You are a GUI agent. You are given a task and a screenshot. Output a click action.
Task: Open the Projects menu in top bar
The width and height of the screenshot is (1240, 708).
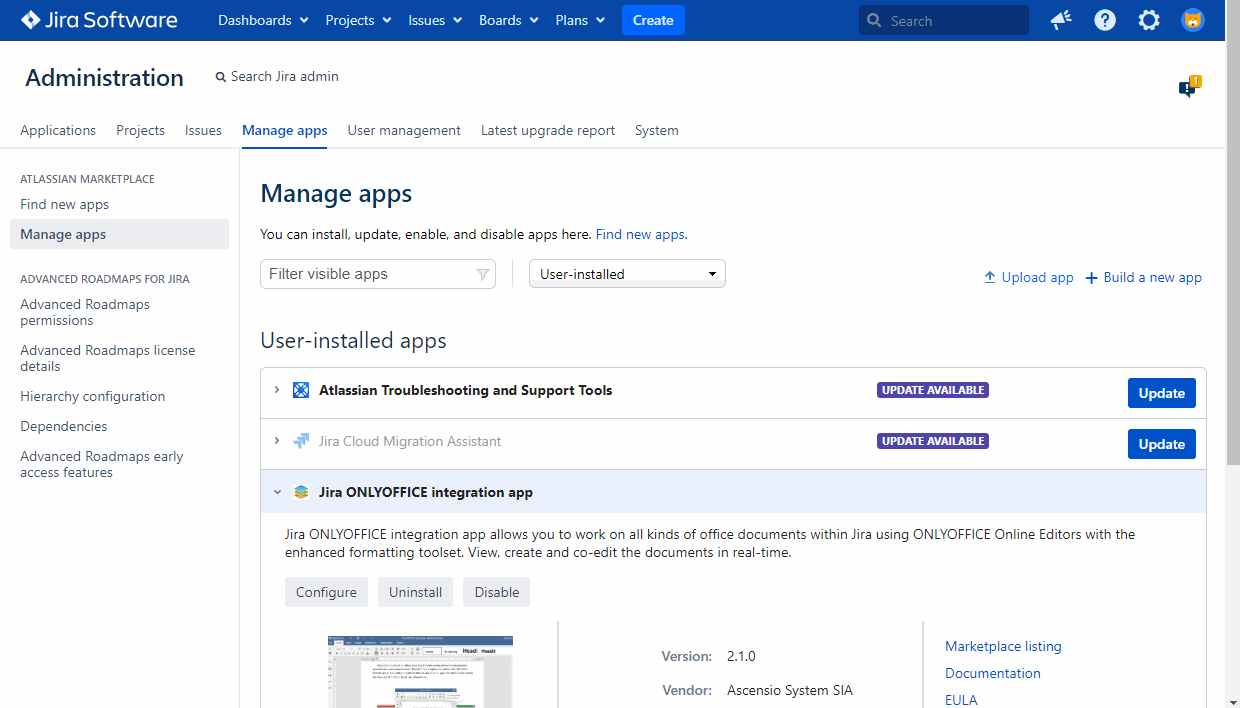pos(358,20)
